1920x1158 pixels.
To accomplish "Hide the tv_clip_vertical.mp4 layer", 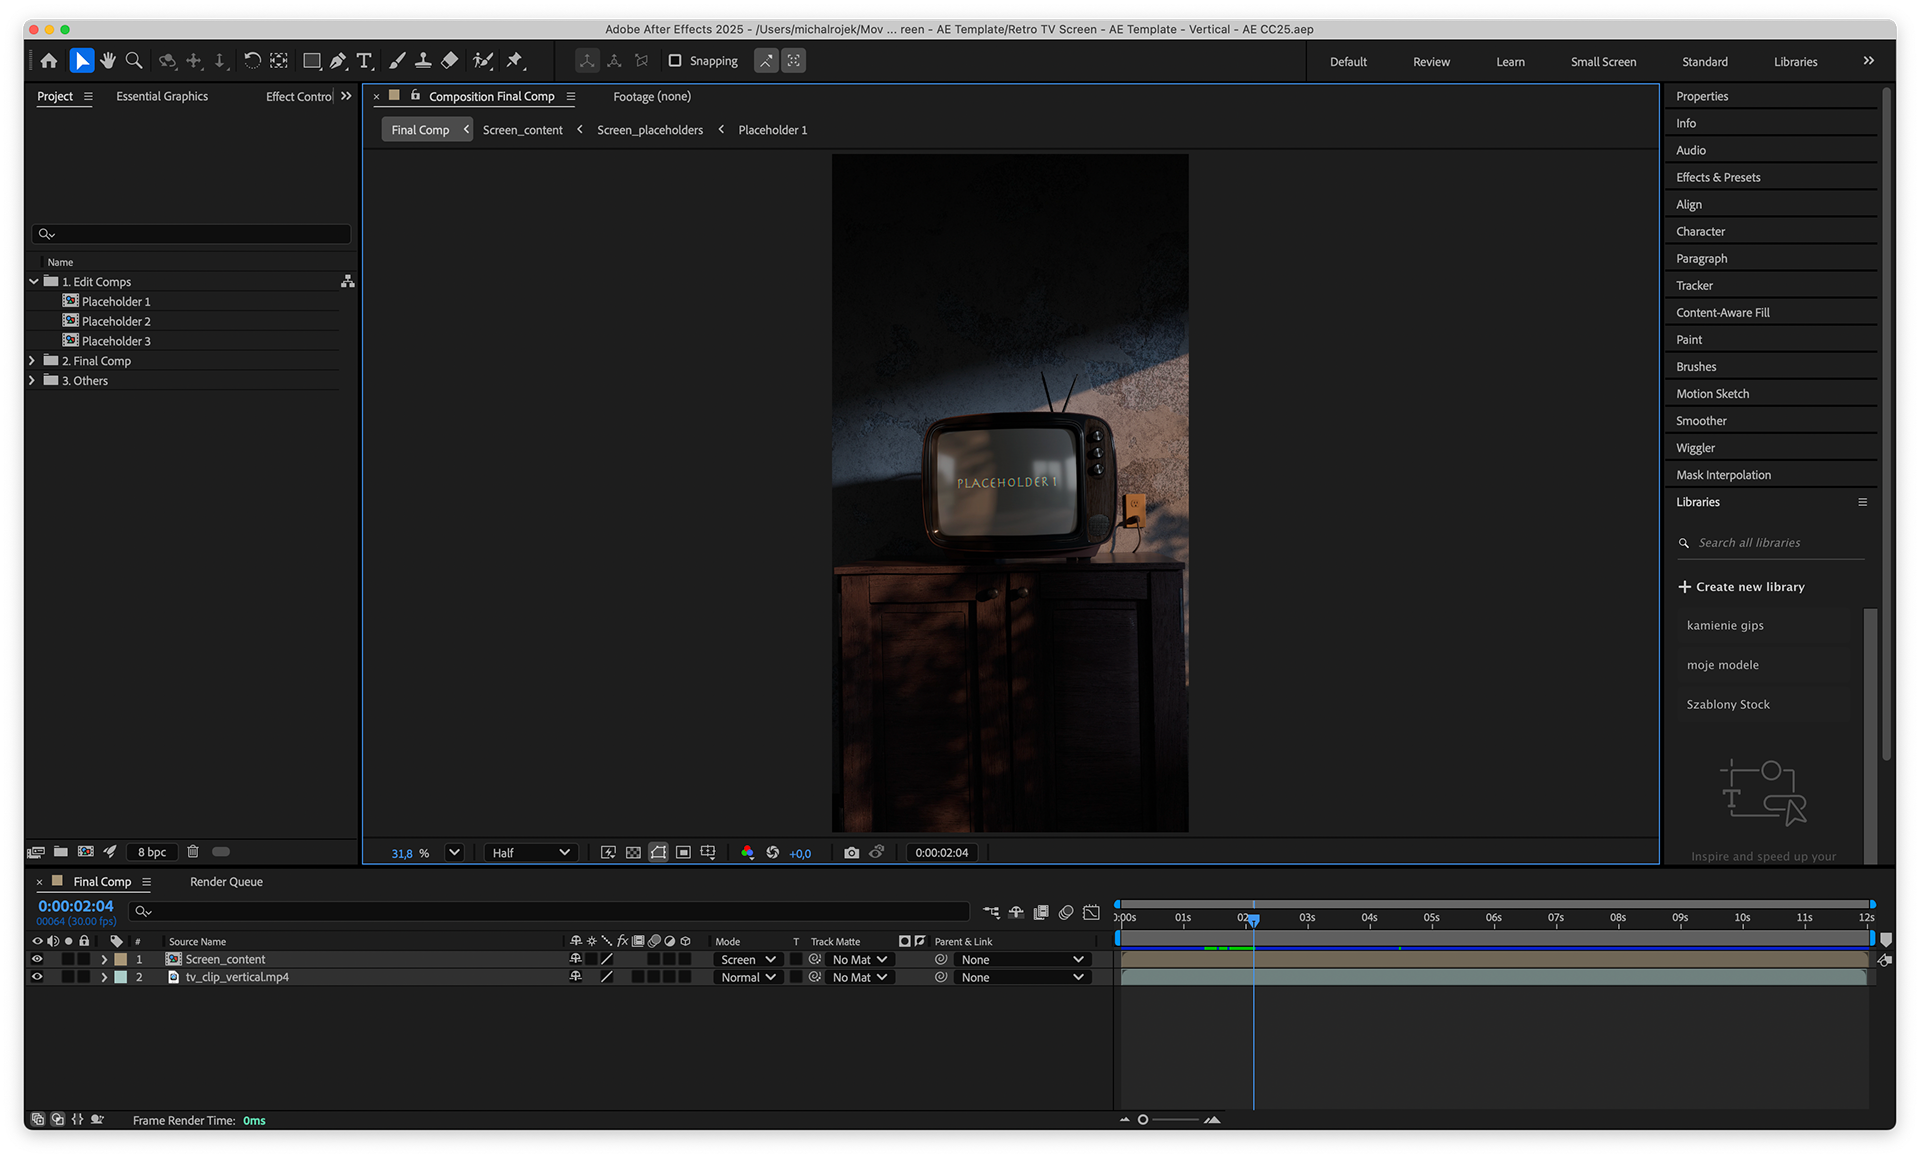I will pyautogui.click(x=37, y=977).
